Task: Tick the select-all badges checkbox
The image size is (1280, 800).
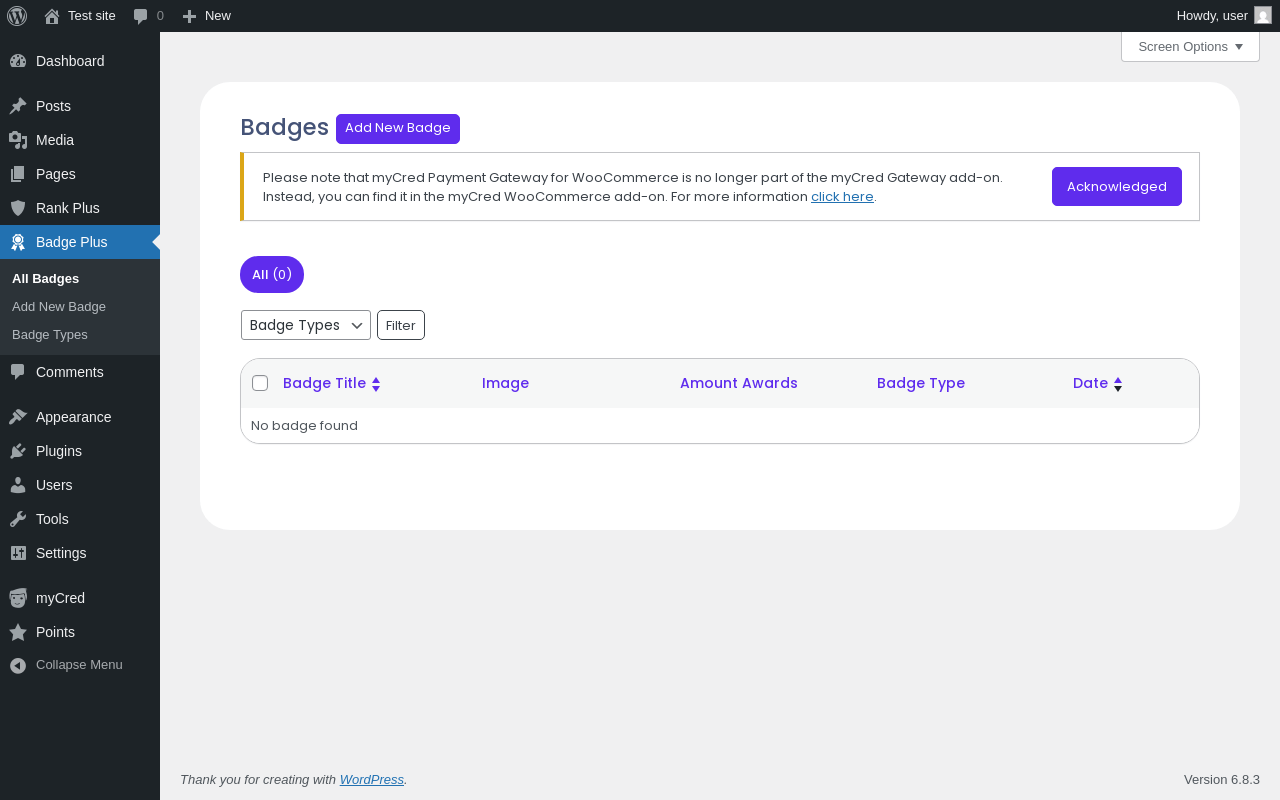Action: [260, 383]
